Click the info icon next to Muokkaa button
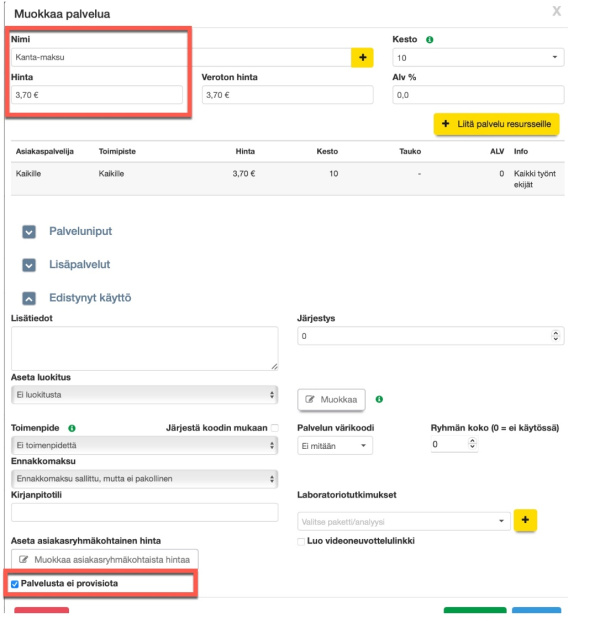600x627 pixels. 379,399
